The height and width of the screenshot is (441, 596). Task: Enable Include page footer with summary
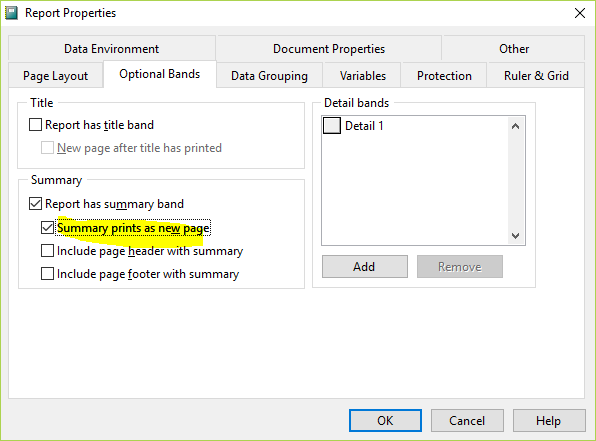pyautogui.click(x=47, y=274)
